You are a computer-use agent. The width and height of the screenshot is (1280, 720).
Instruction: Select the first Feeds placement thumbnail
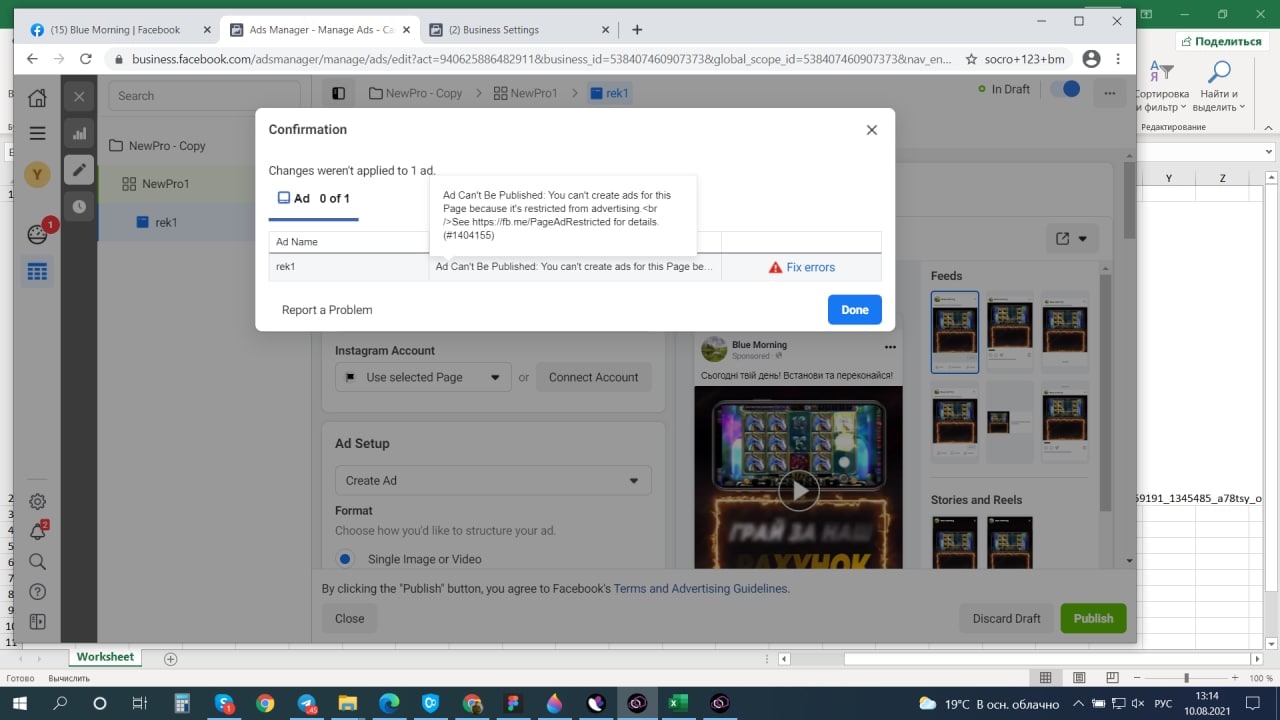click(x=955, y=332)
